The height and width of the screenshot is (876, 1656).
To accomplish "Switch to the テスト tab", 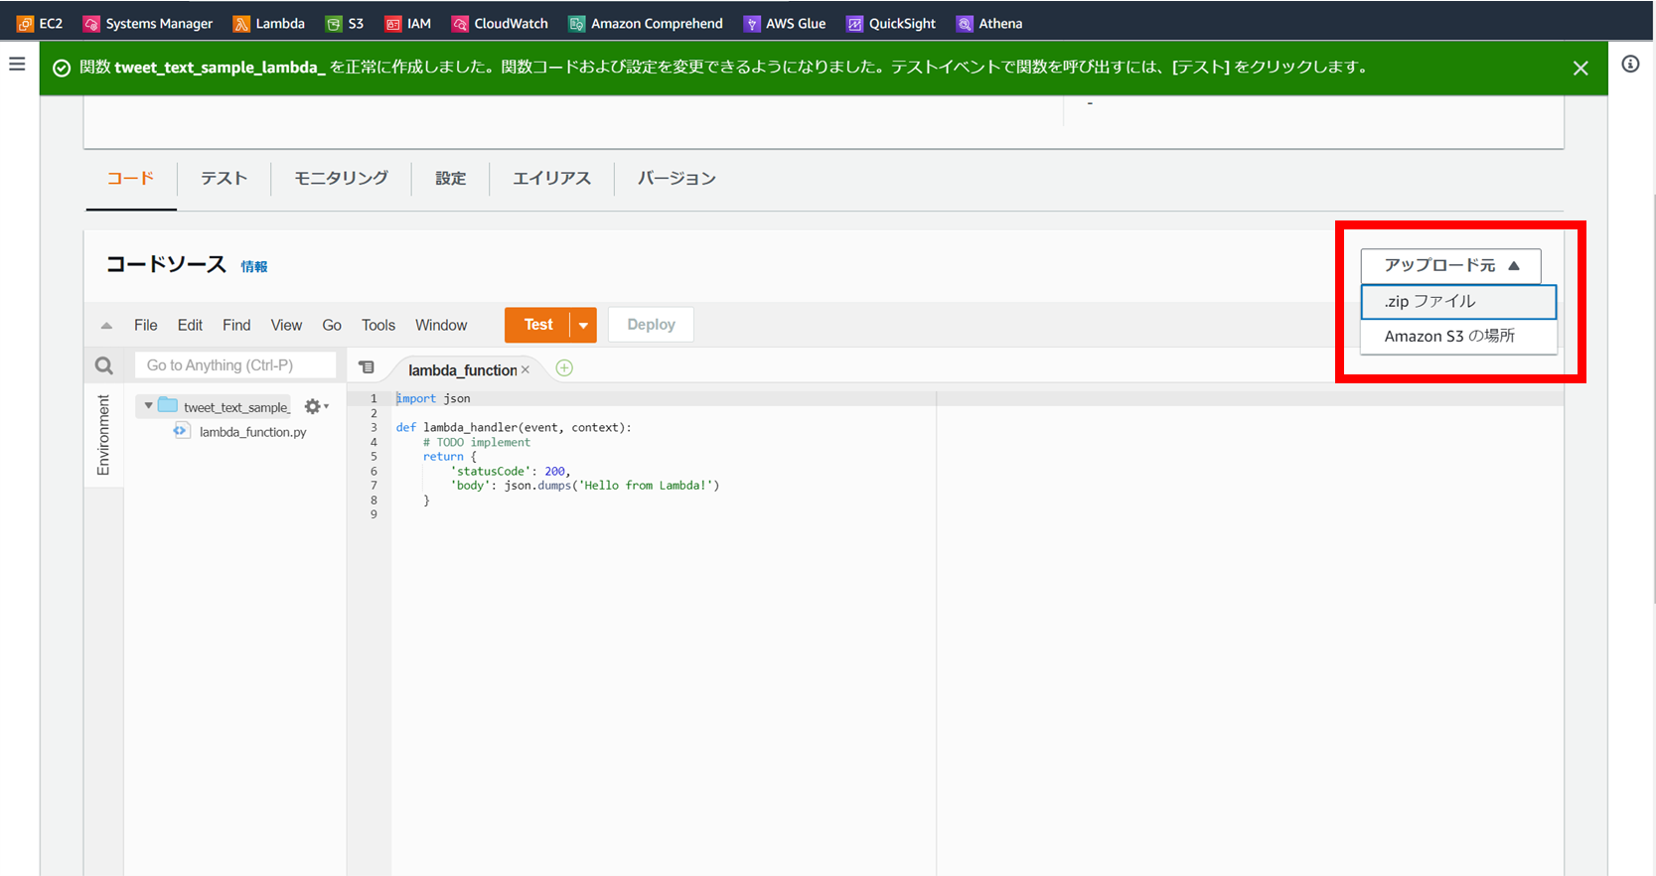I will pos(224,178).
